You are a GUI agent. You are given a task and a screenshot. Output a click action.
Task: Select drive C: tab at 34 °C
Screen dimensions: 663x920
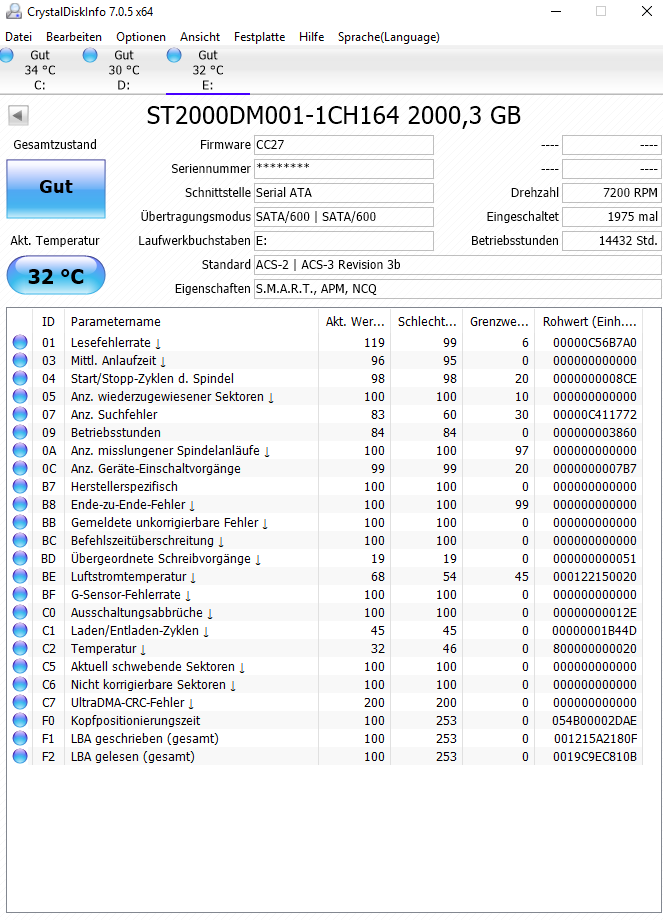coord(40,70)
